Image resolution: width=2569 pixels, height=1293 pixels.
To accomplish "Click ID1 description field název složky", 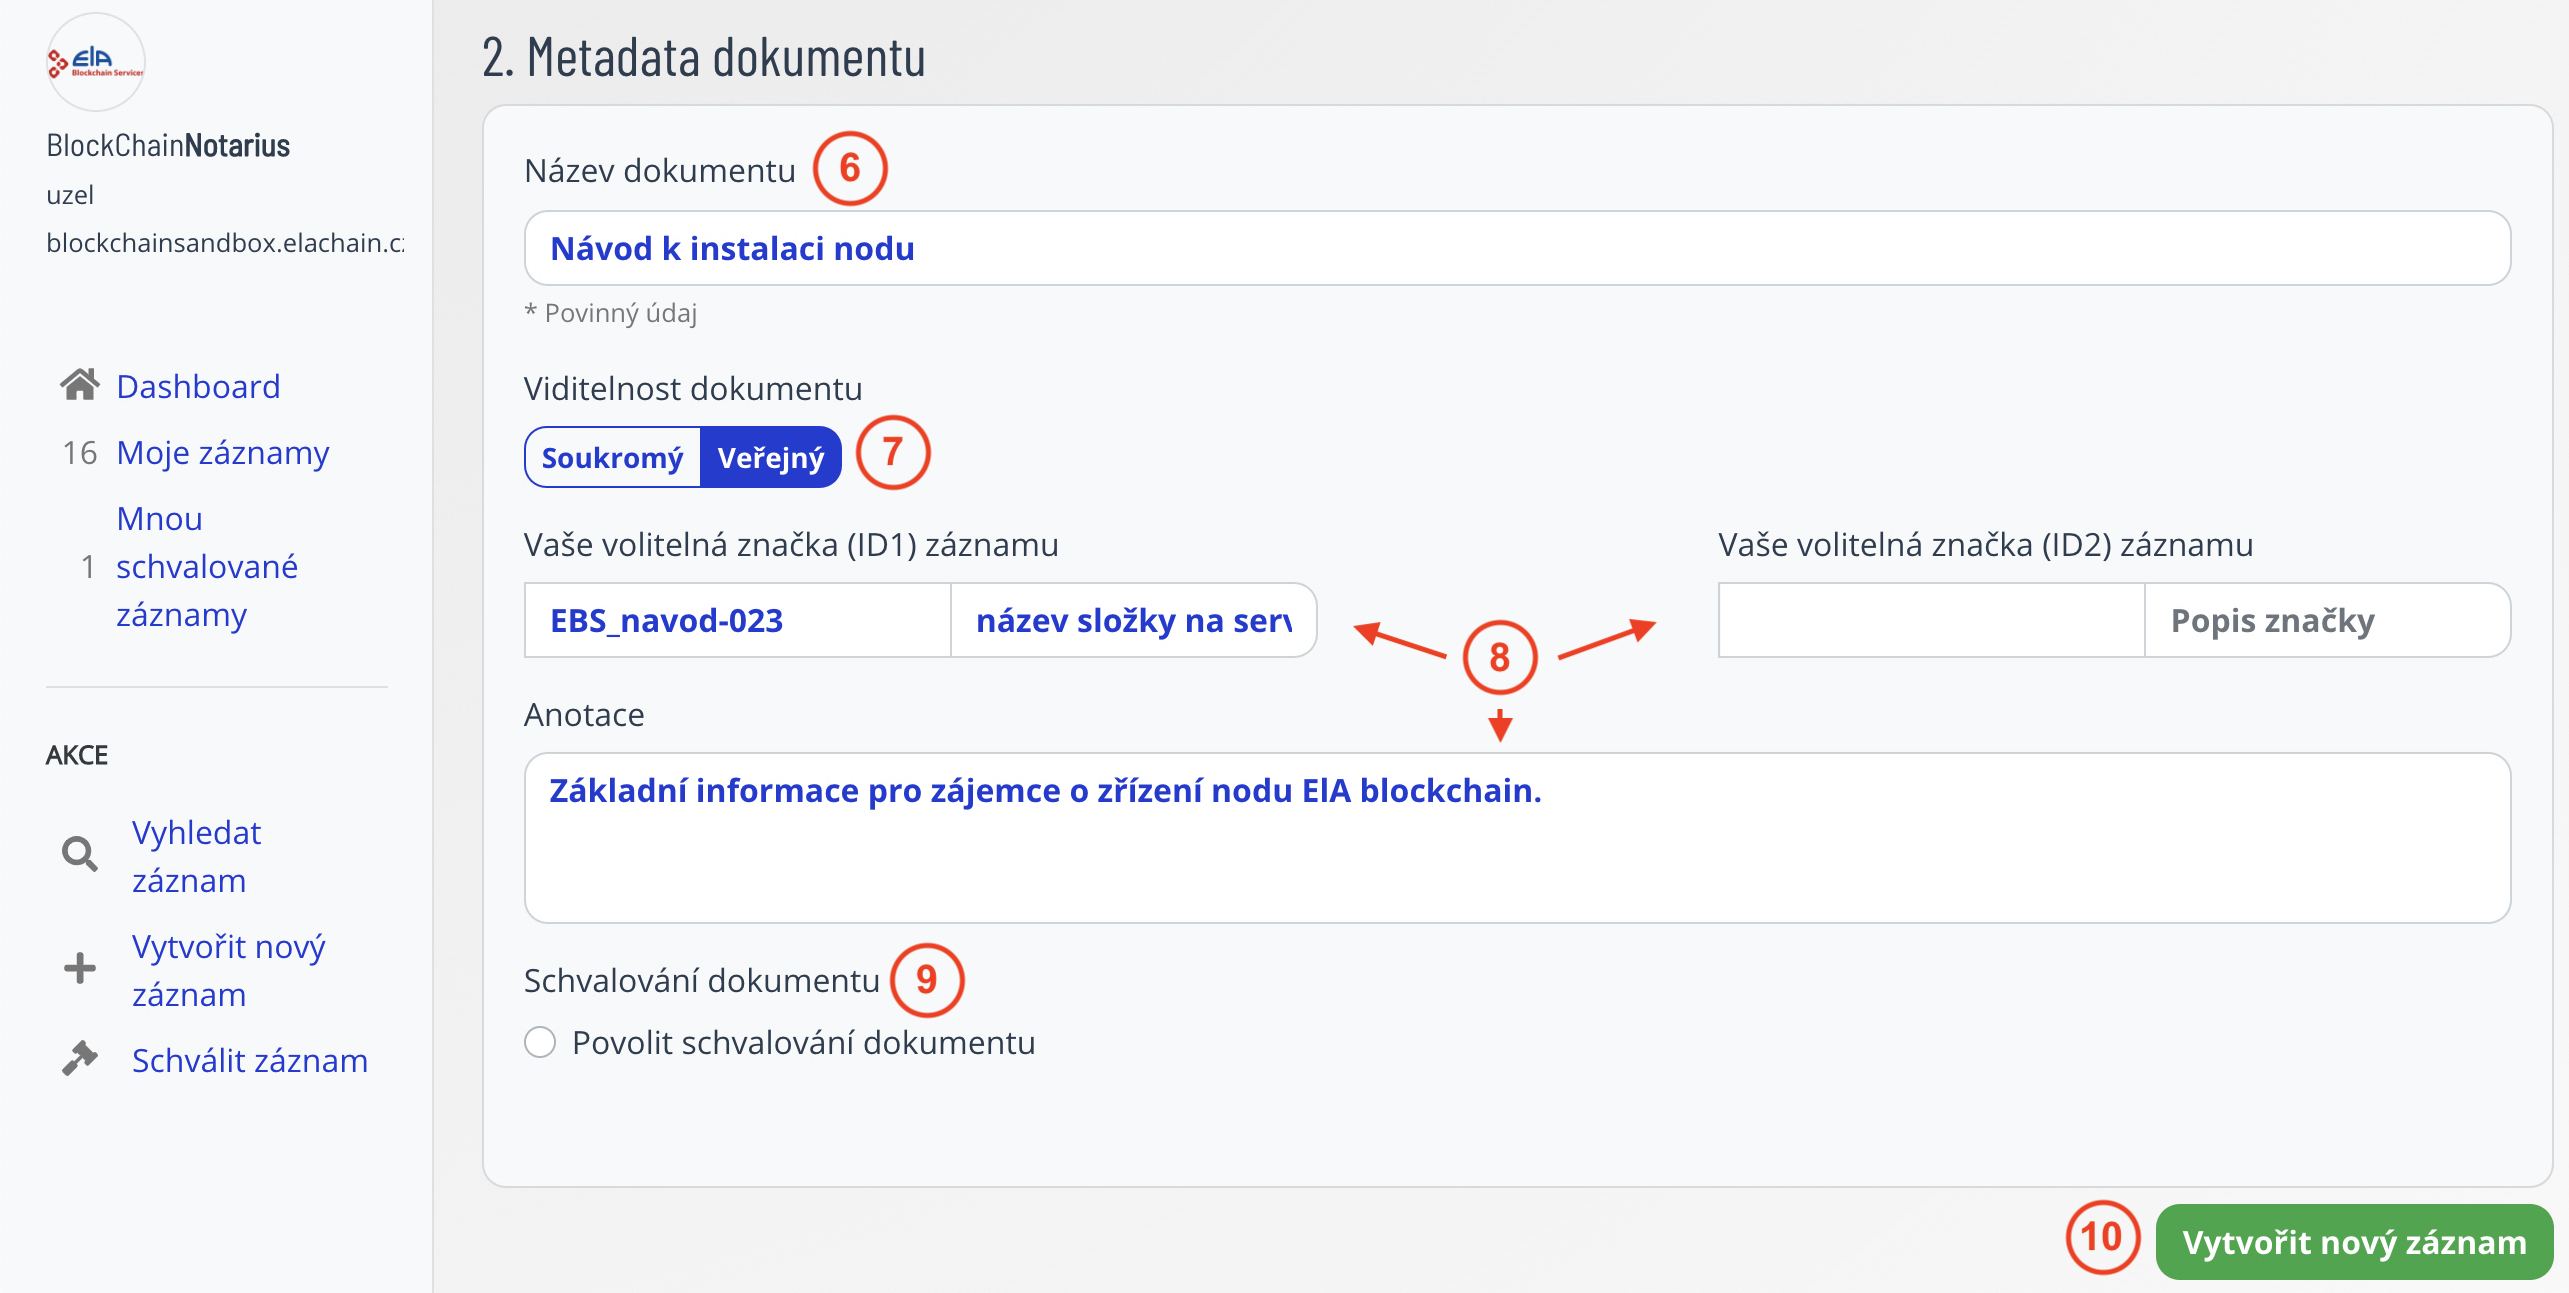I will coord(1132,620).
